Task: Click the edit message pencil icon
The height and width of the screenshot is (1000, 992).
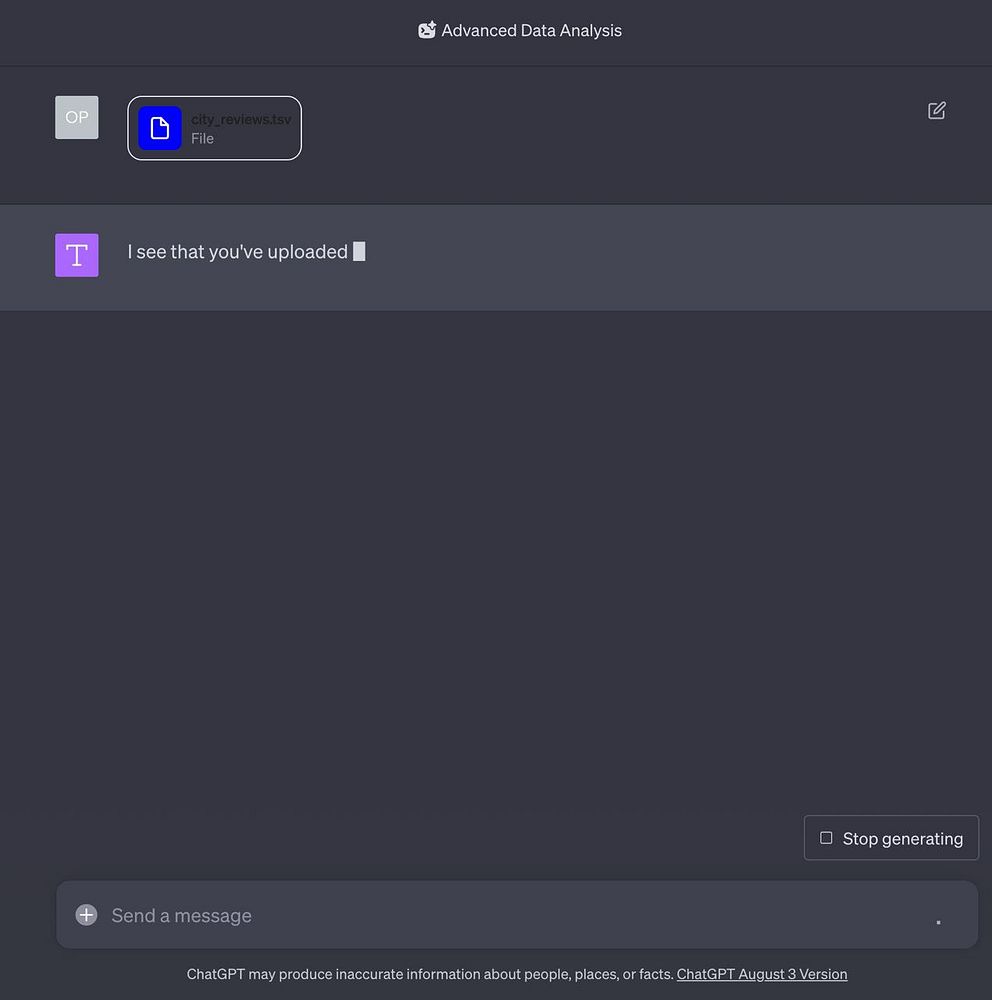Action: tap(936, 111)
